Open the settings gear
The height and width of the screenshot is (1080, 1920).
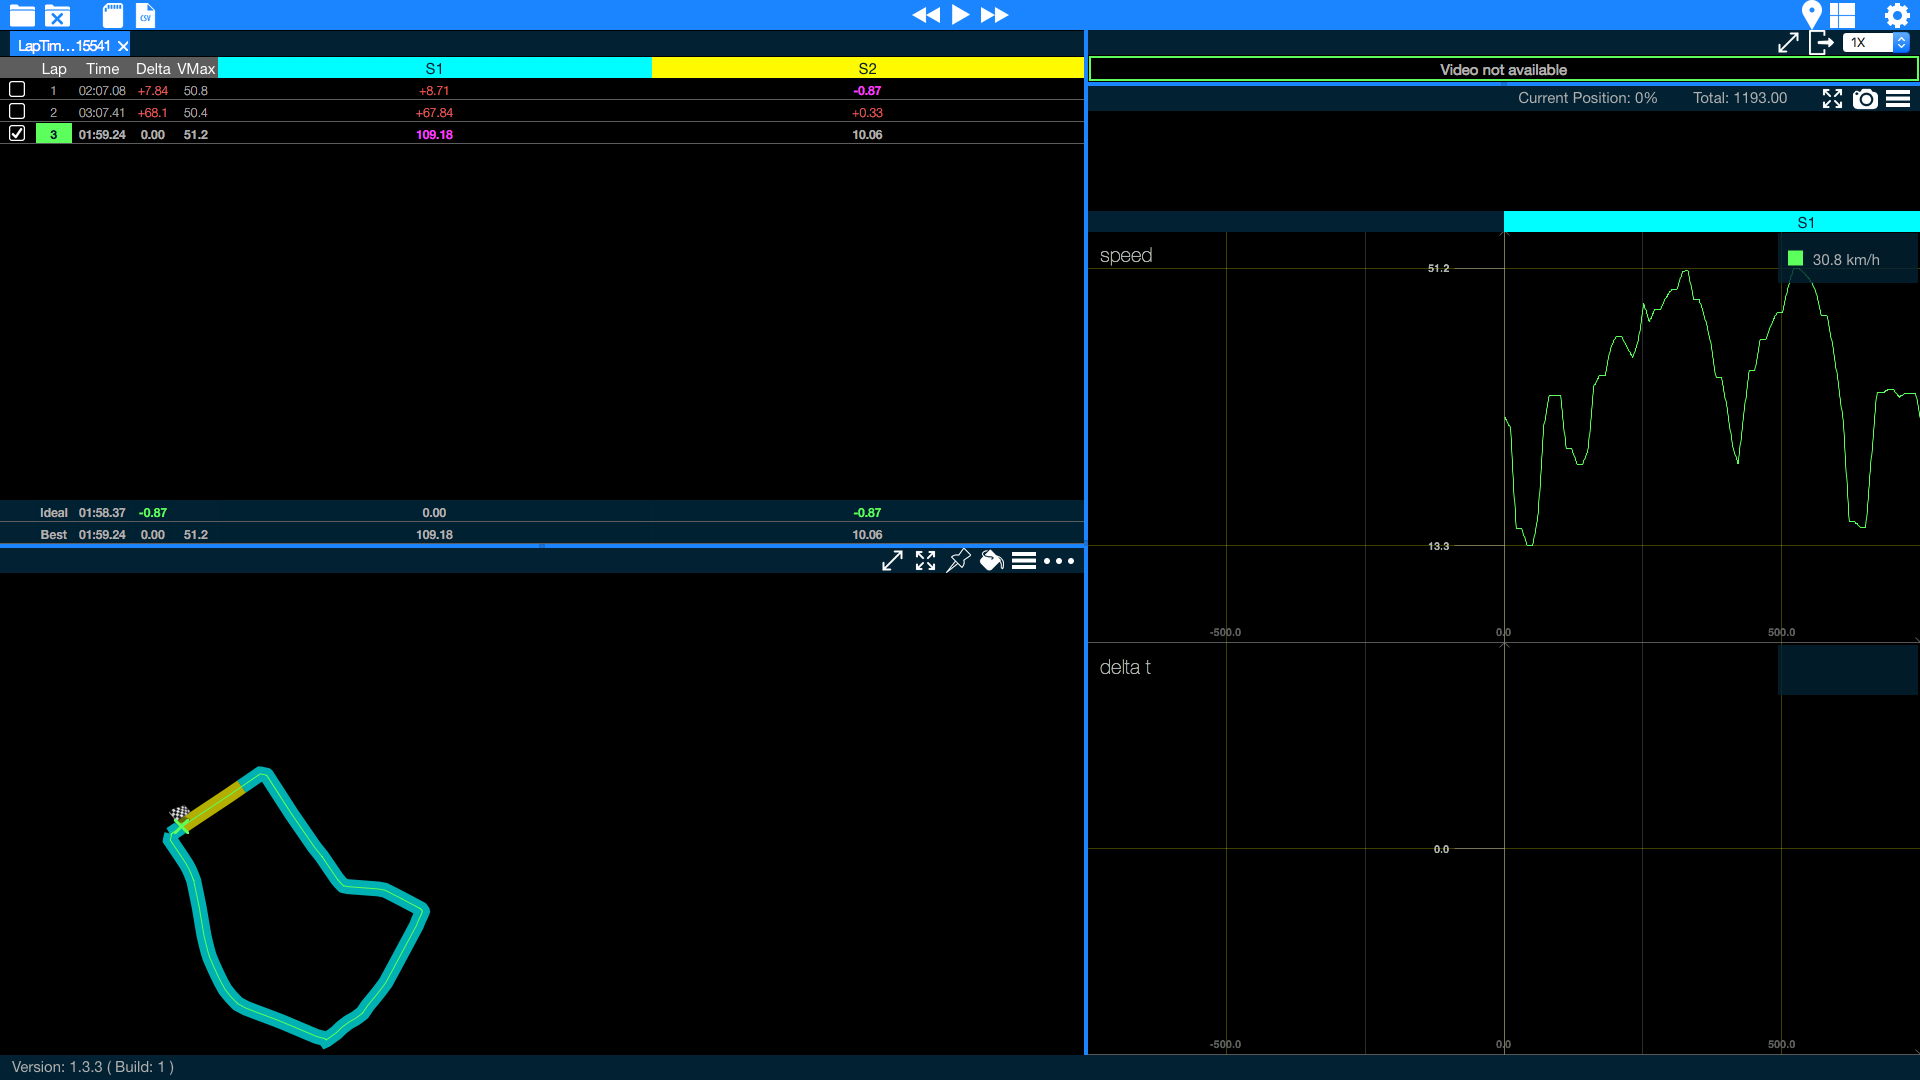coord(1897,15)
